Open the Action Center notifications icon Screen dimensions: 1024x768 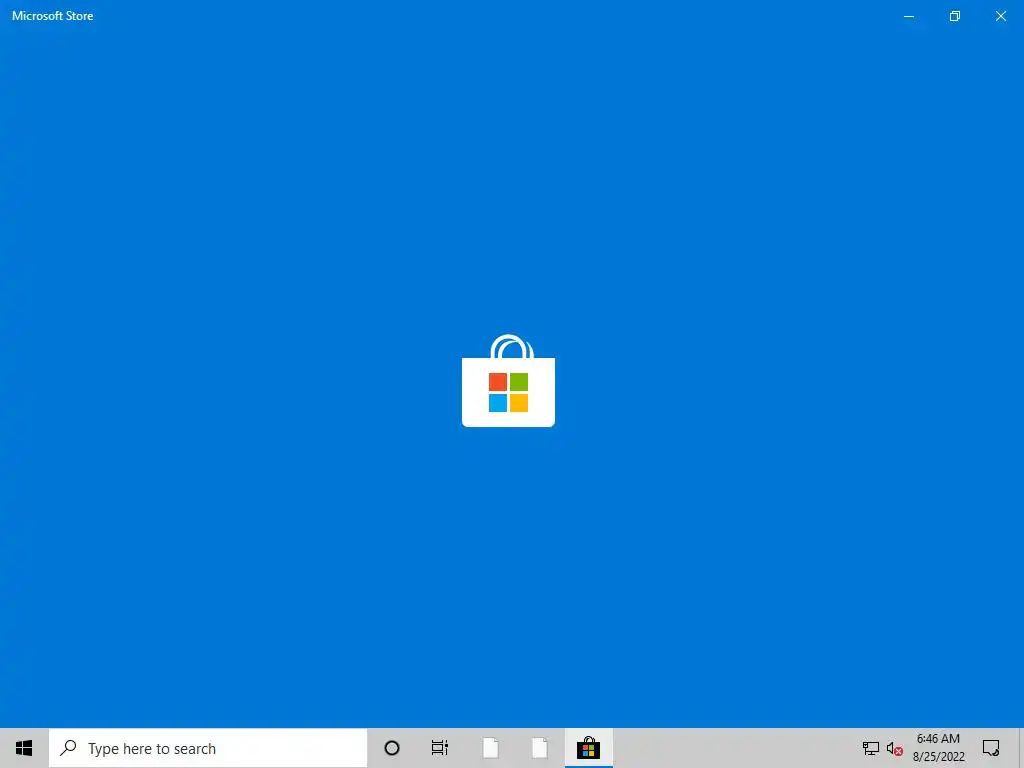991,748
